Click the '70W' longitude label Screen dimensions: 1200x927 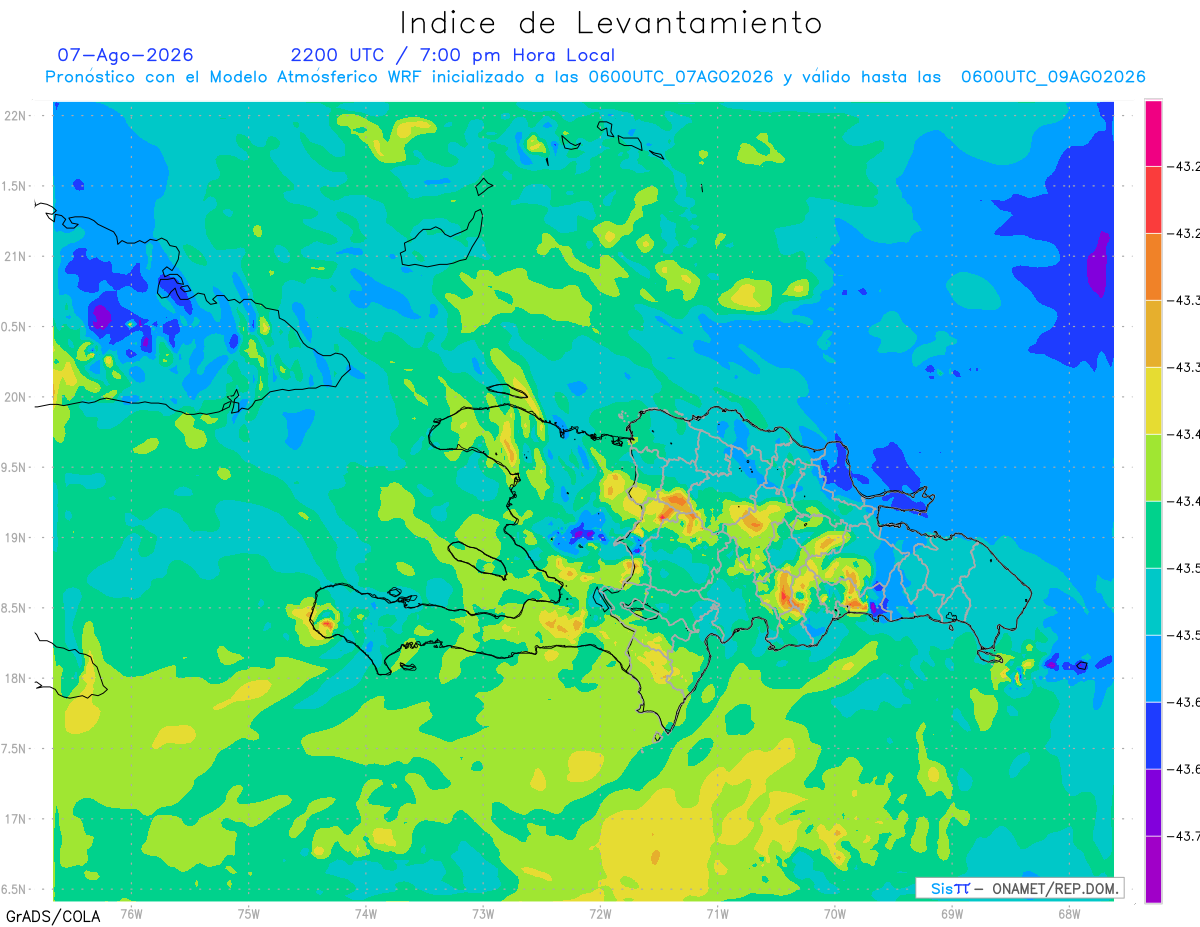(835, 914)
